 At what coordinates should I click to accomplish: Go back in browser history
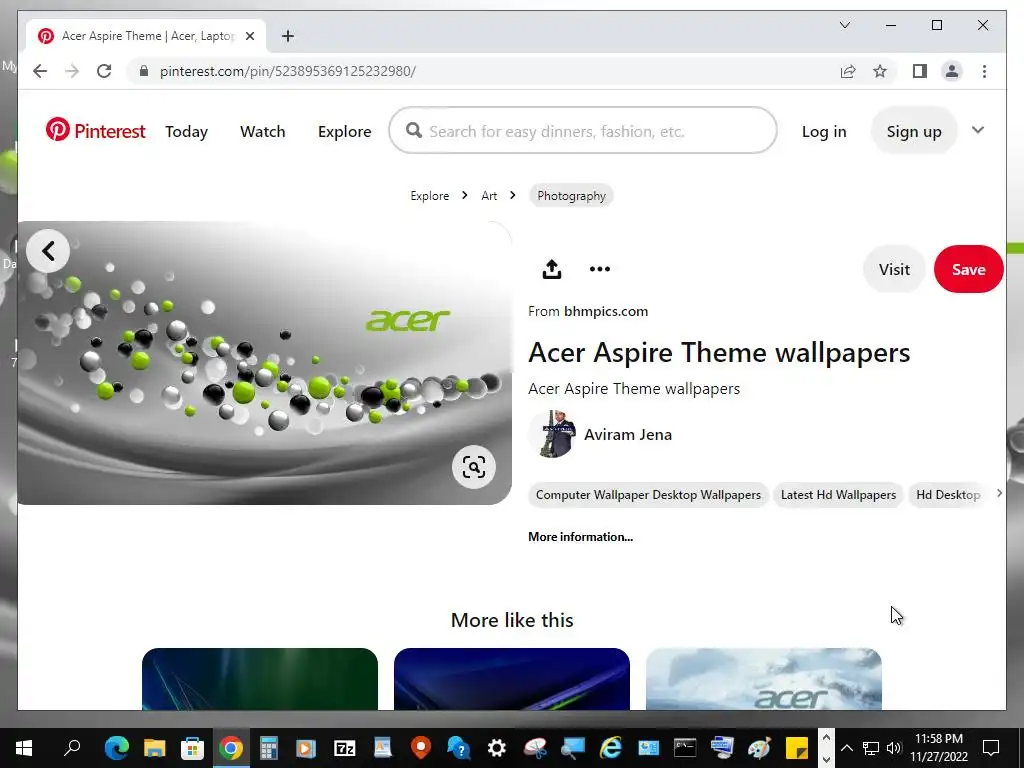pos(40,71)
